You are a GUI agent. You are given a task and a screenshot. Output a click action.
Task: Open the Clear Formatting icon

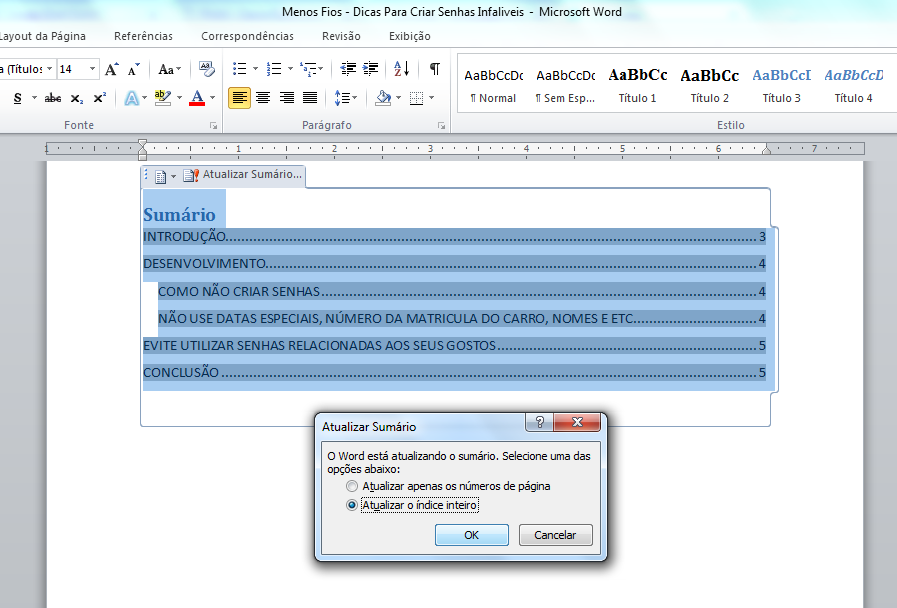point(208,70)
